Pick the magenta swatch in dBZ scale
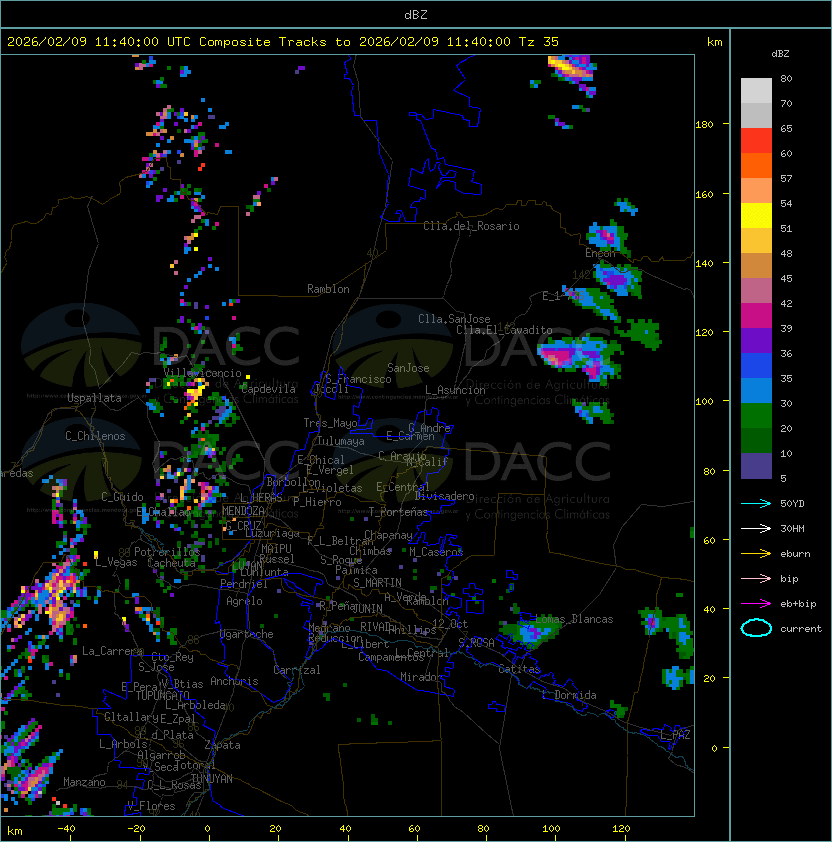832x842 pixels. (x=756, y=316)
